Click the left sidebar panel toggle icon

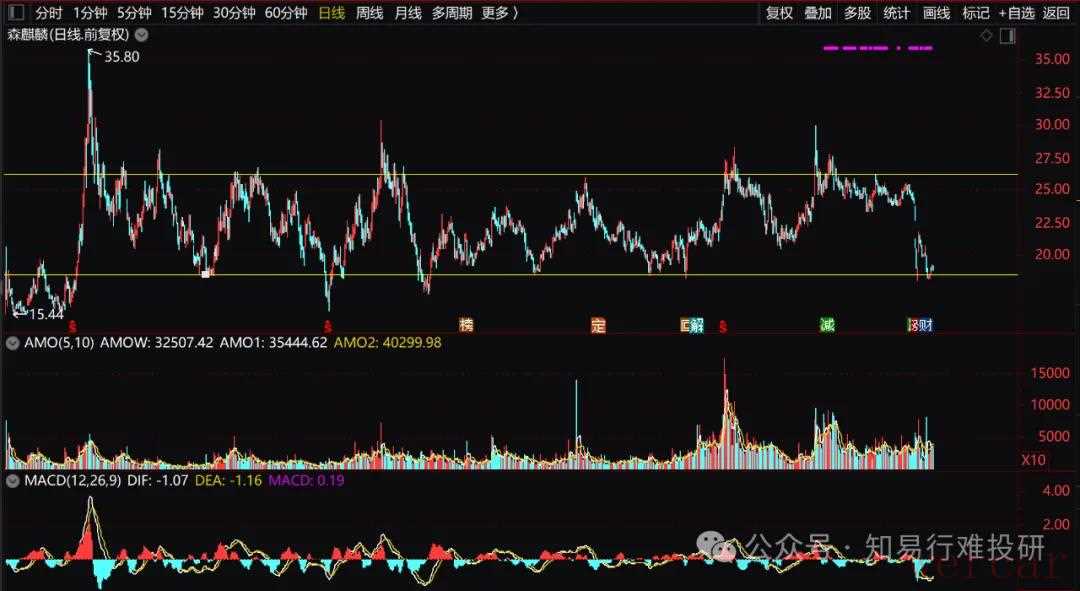[x=15, y=13]
